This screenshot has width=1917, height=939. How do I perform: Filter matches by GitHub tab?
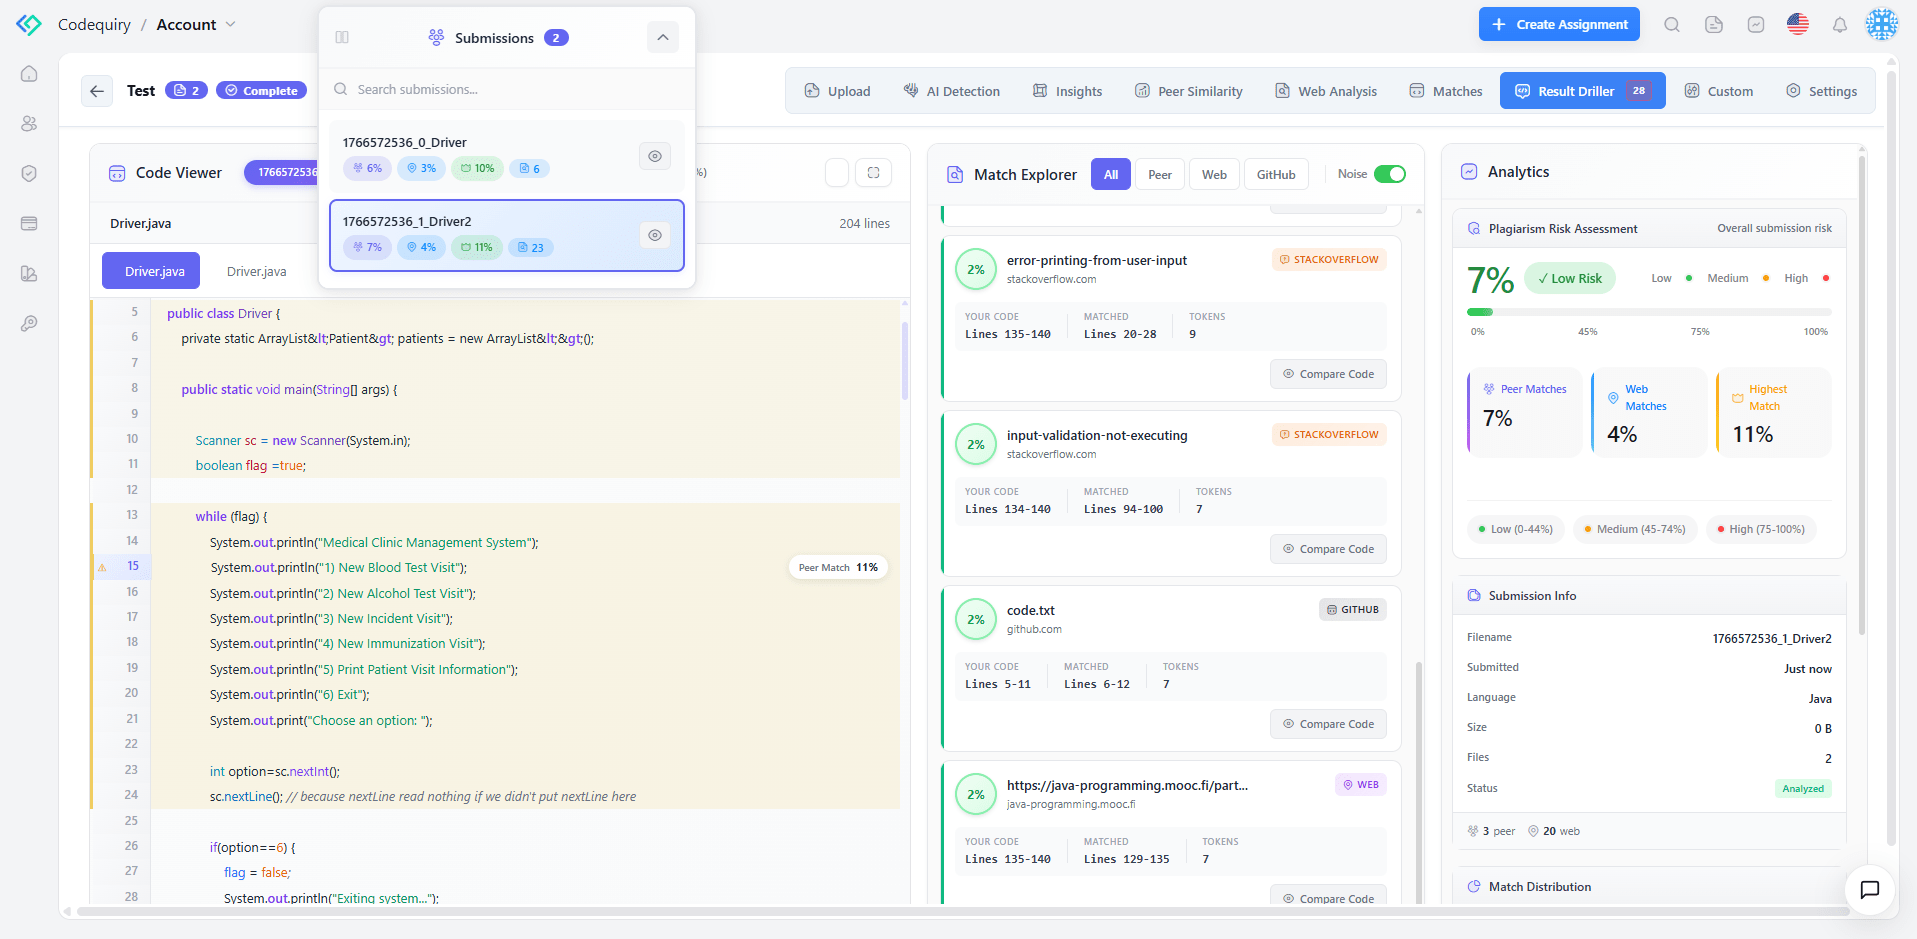tap(1275, 174)
